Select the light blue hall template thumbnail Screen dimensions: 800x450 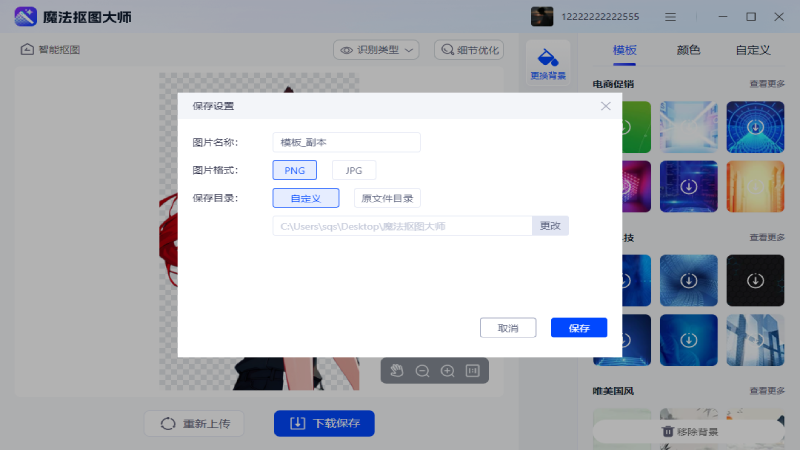click(688, 127)
